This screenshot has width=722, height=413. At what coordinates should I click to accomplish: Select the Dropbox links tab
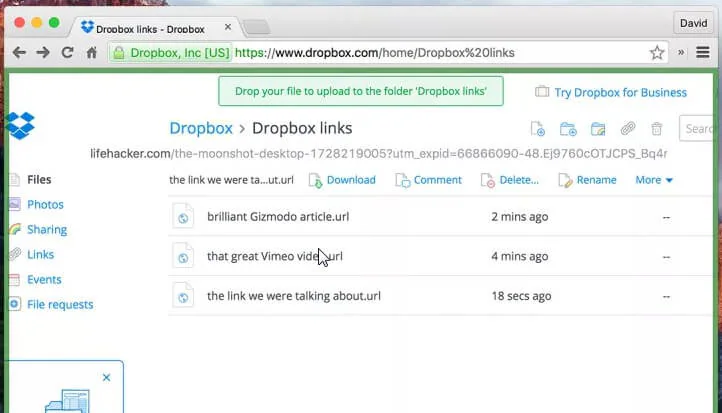[x=154, y=29]
